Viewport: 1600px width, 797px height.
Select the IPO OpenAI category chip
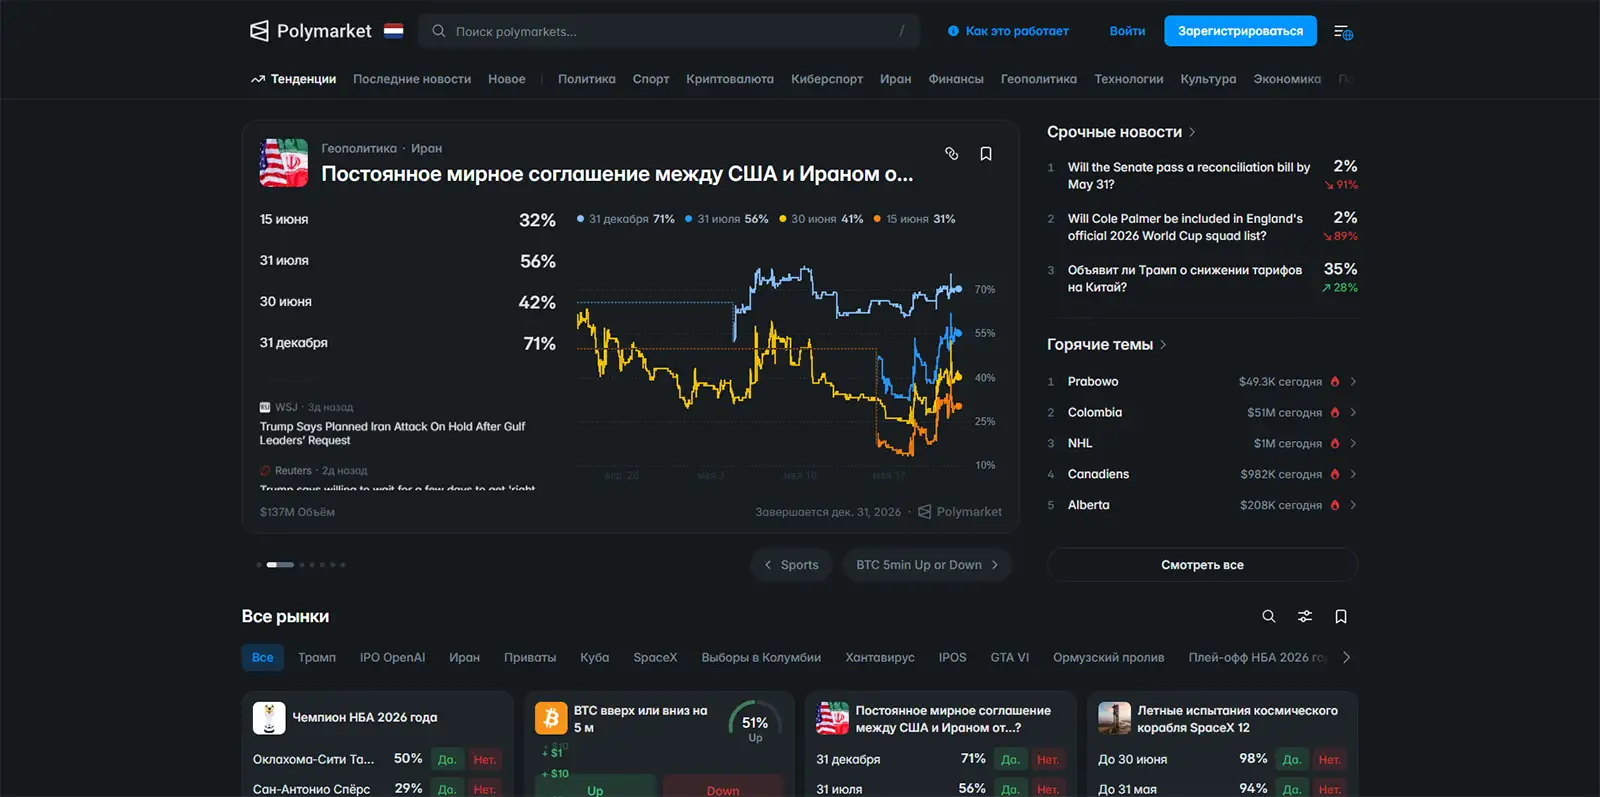point(392,657)
